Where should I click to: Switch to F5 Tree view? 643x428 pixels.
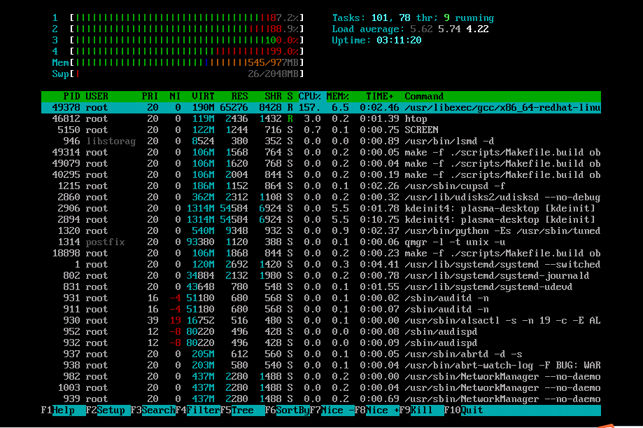242,410
